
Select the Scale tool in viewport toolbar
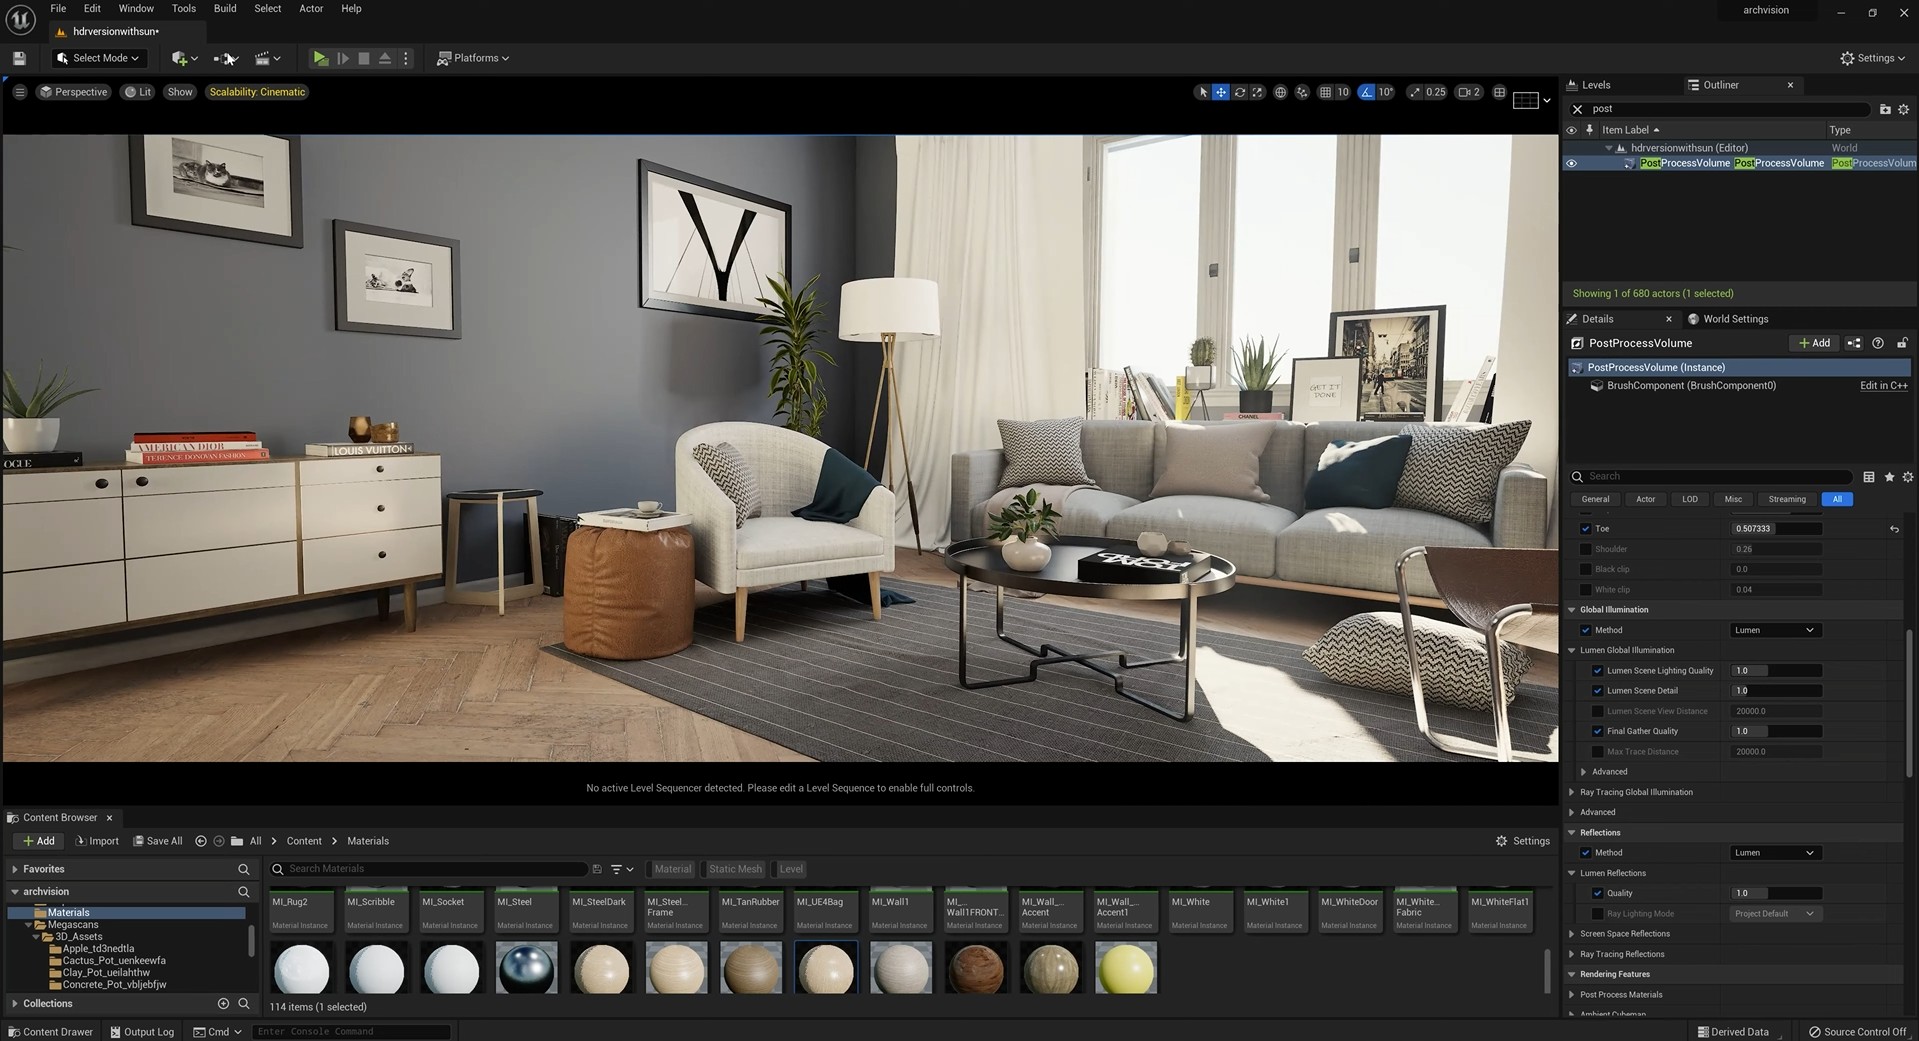click(x=1257, y=91)
